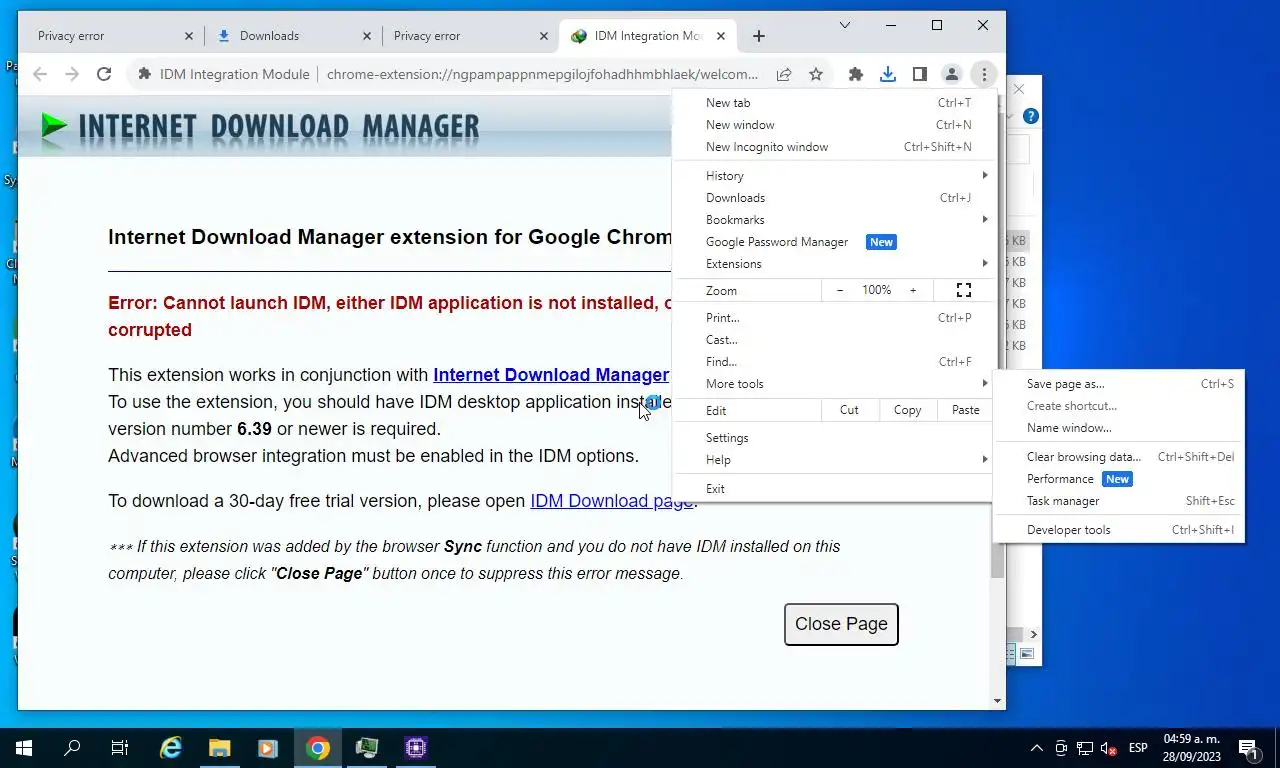The width and height of the screenshot is (1280, 768).
Task: Click the page scrollbar down arrow
Action: [997, 702]
